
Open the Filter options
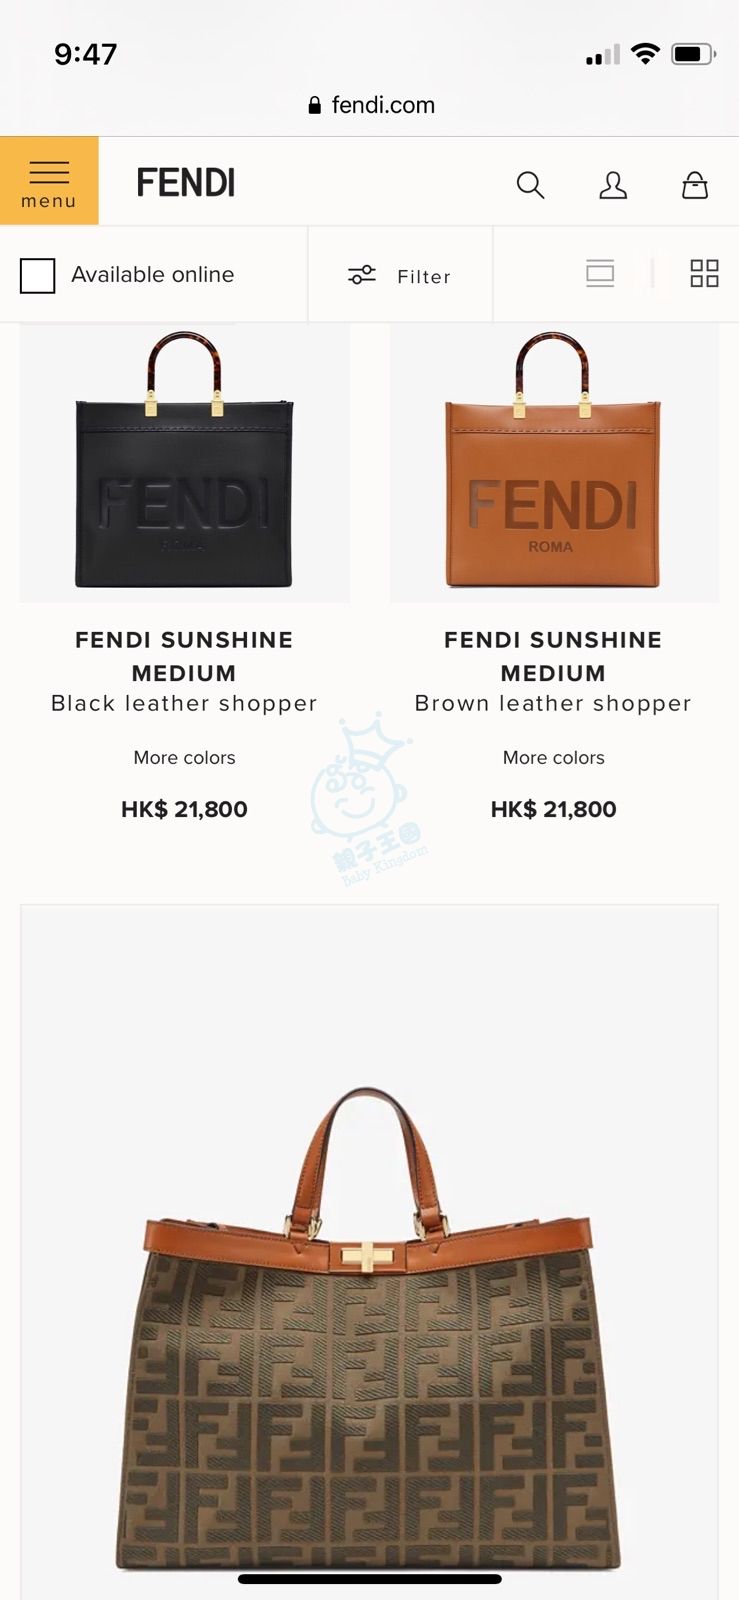coord(400,275)
